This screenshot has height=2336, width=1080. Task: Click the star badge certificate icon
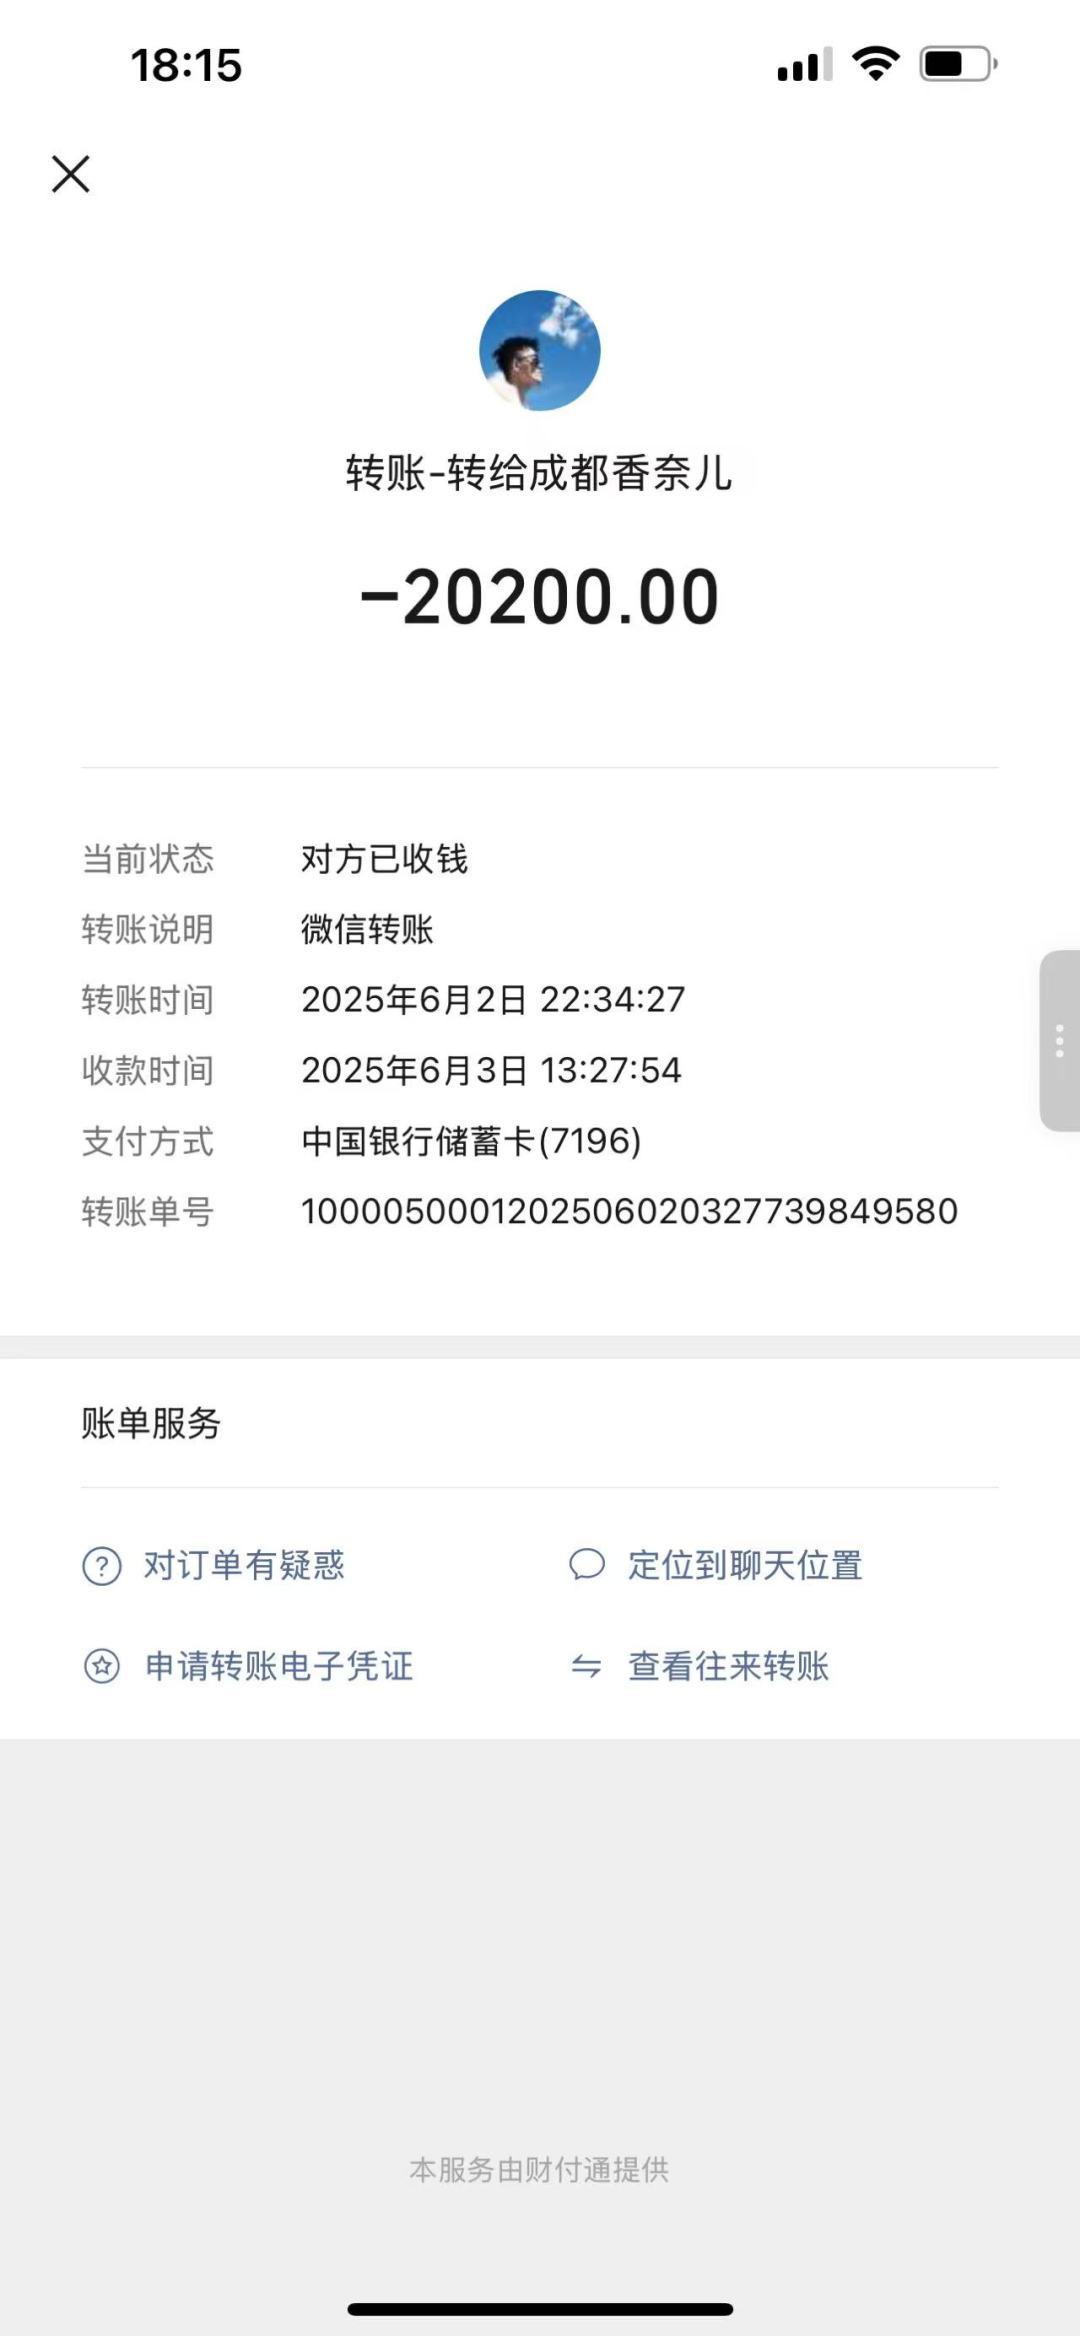click(102, 1666)
